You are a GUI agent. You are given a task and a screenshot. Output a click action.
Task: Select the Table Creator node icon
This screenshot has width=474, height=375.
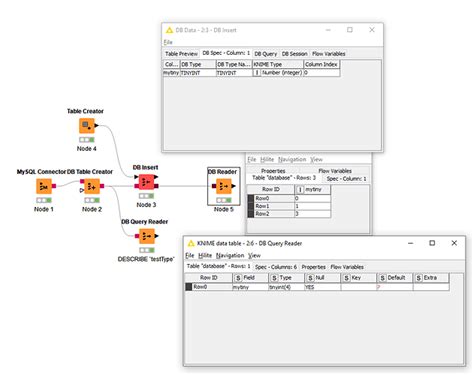(x=87, y=126)
